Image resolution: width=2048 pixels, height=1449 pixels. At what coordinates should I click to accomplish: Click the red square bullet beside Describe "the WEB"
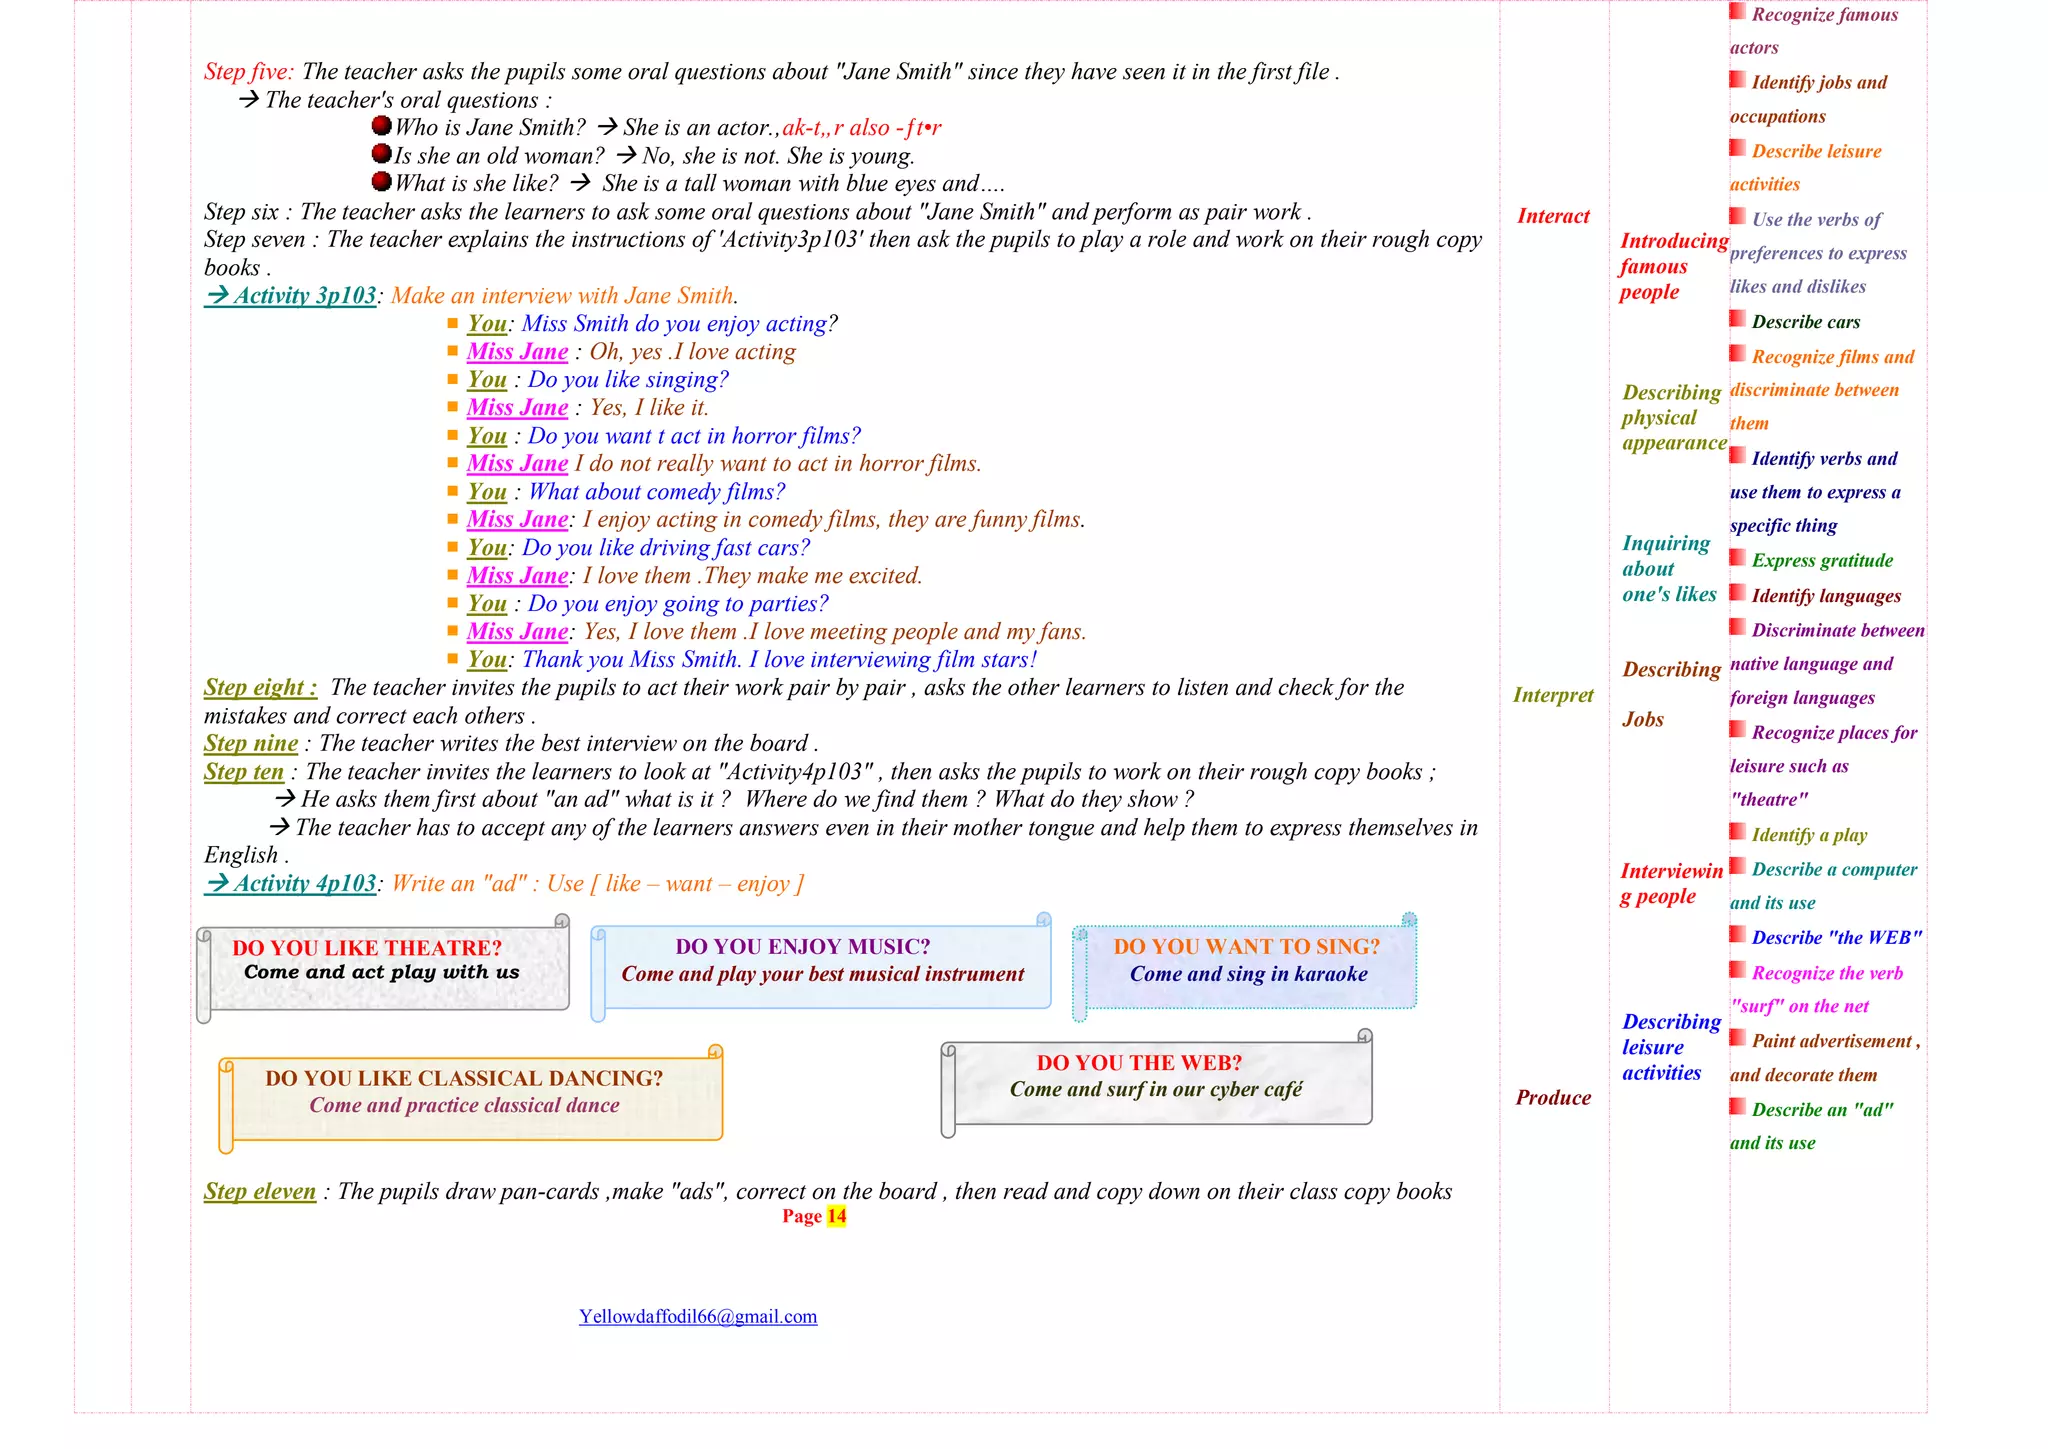(x=1738, y=934)
